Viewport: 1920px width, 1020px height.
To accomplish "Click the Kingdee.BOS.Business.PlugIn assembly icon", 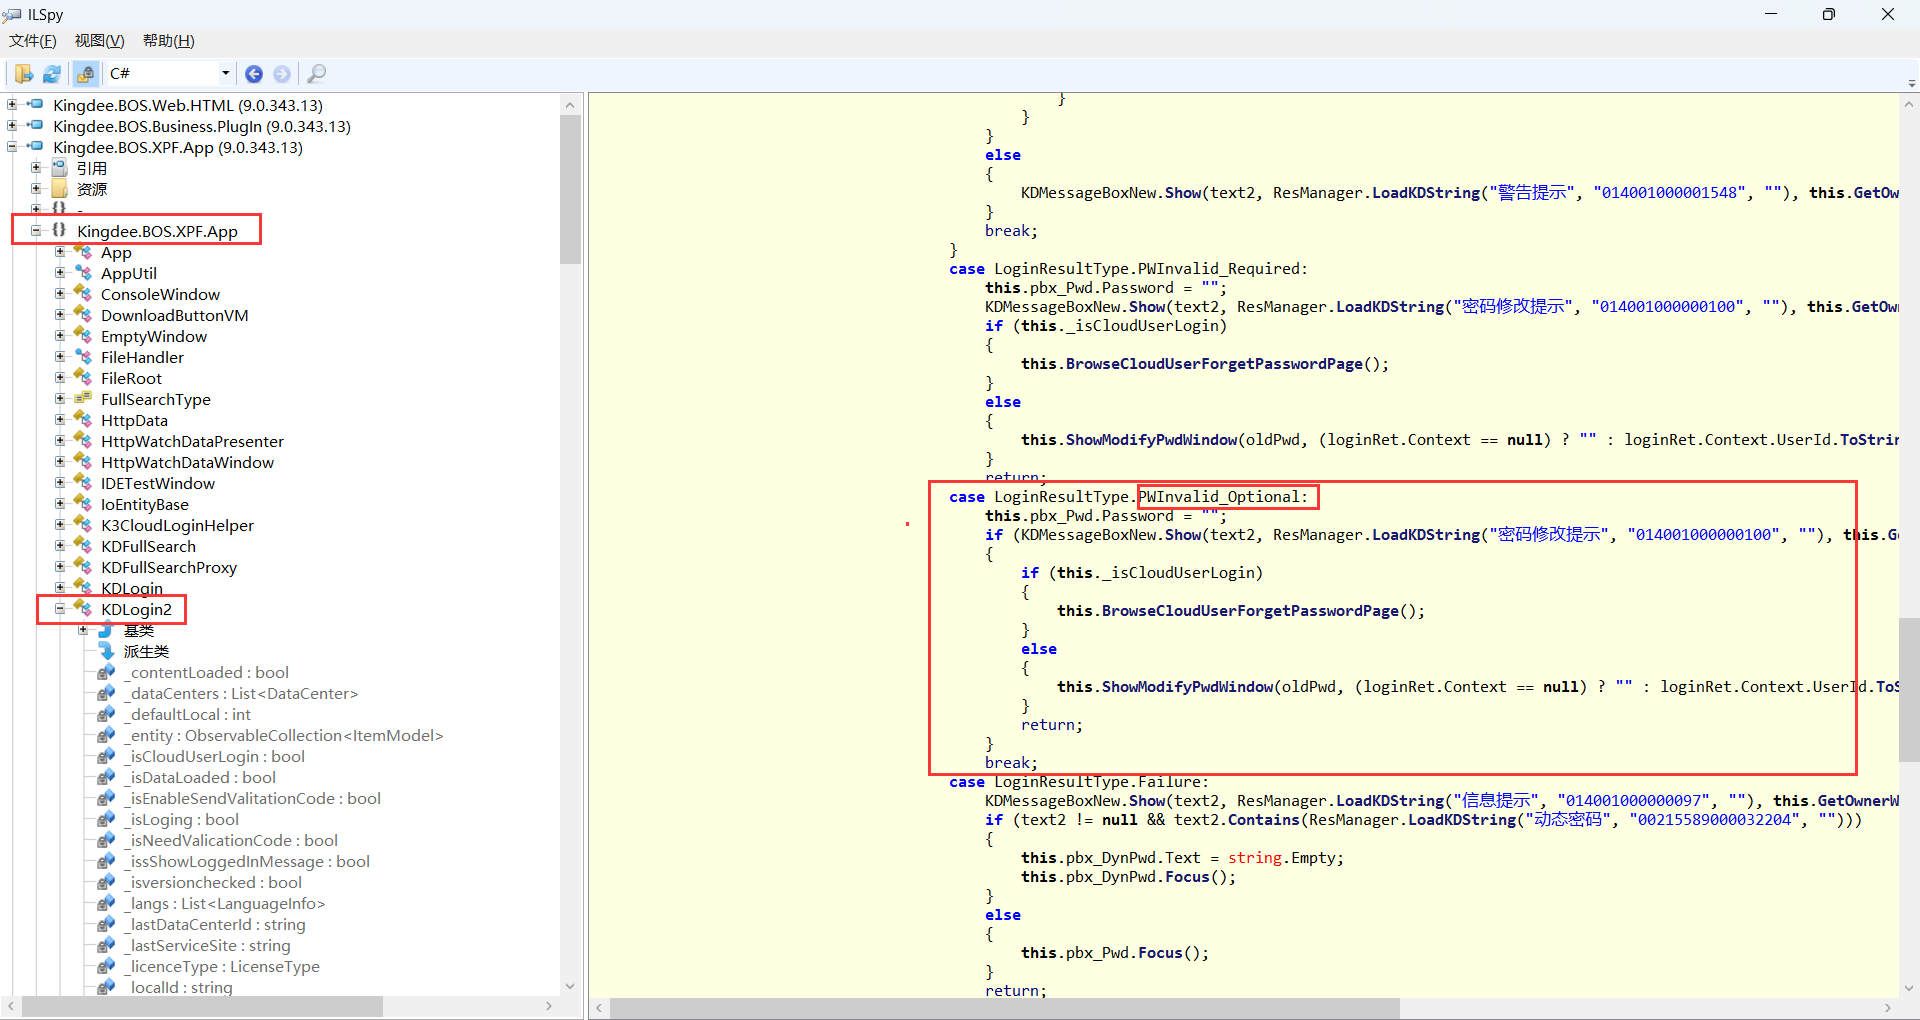I will pos(35,125).
